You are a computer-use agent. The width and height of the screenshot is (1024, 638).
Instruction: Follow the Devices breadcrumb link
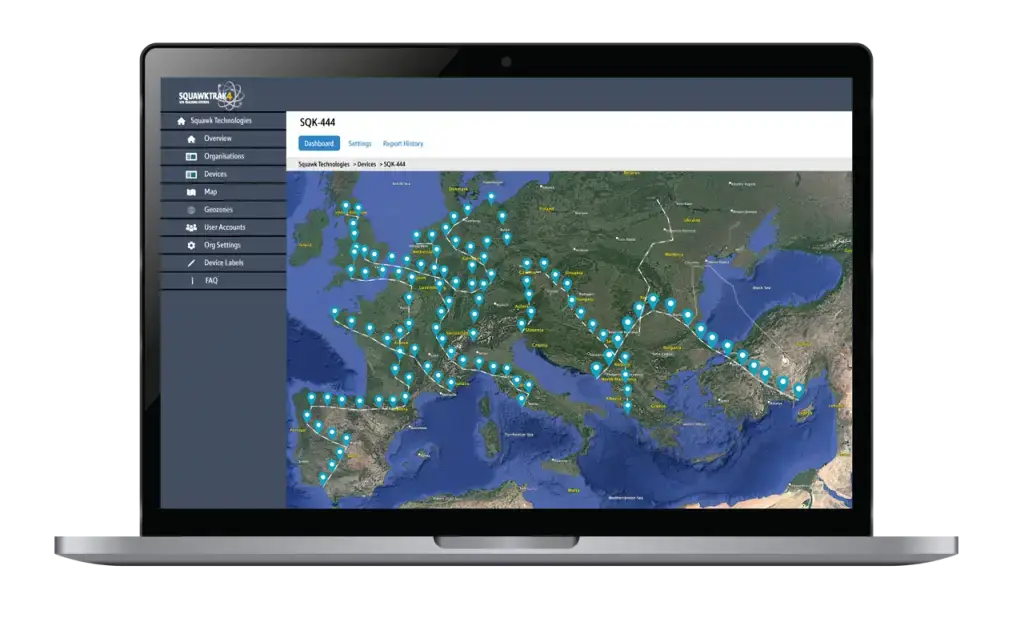(x=367, y=164)
